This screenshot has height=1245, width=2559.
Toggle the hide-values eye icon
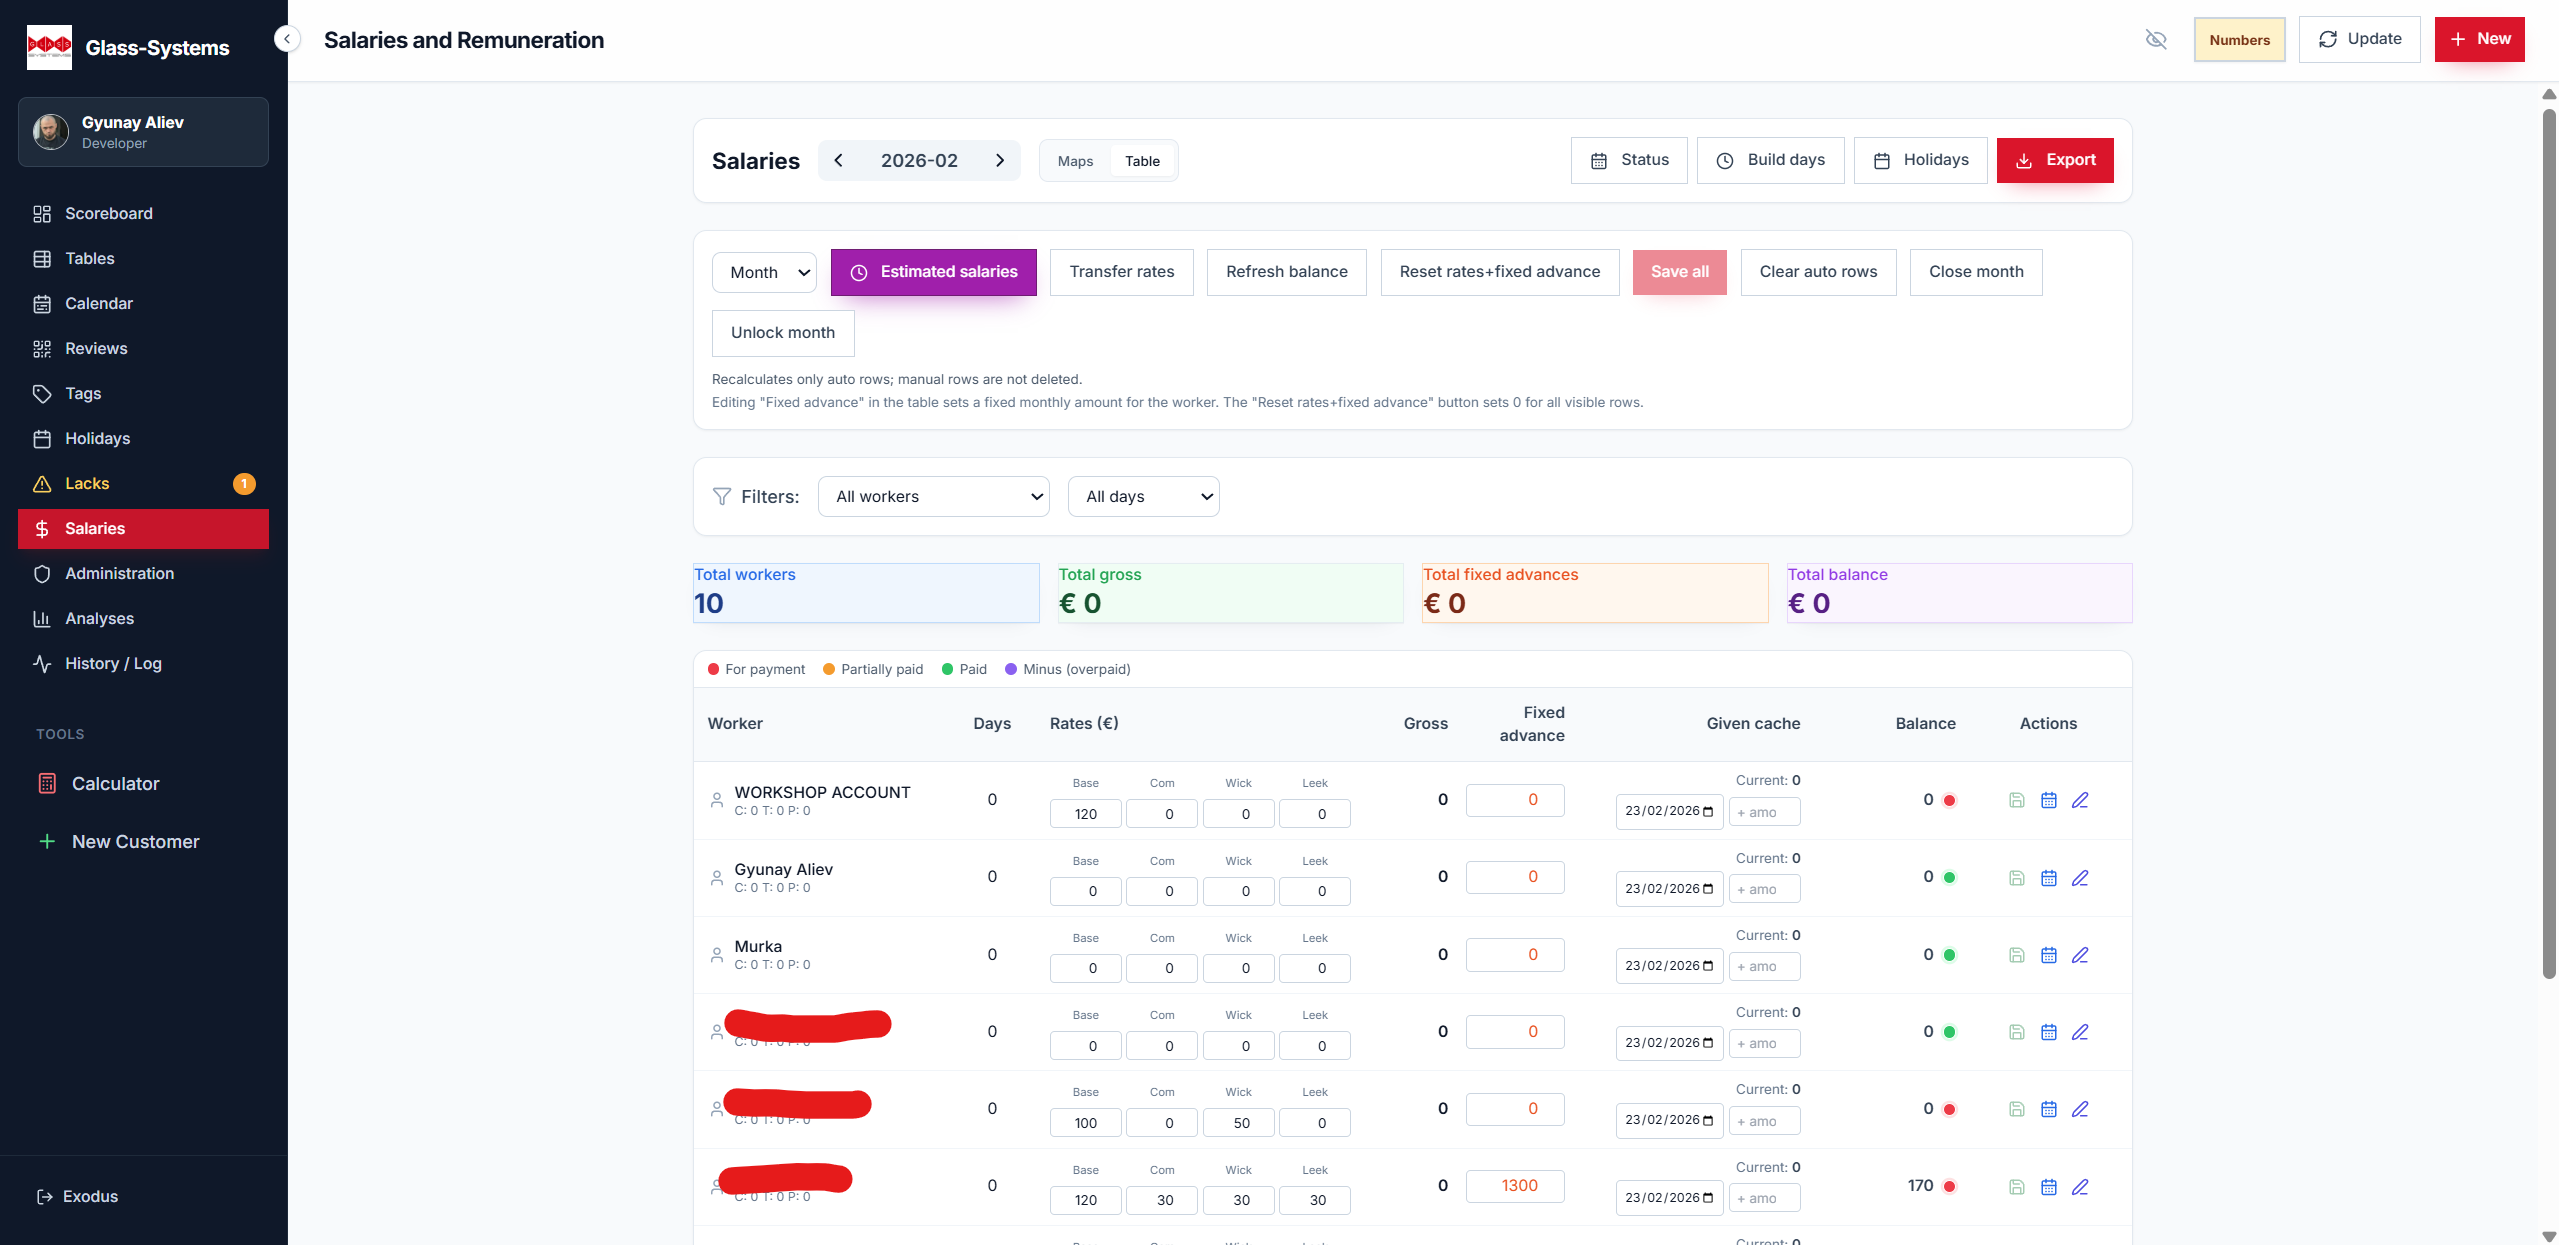click(x=2156, y=40)
